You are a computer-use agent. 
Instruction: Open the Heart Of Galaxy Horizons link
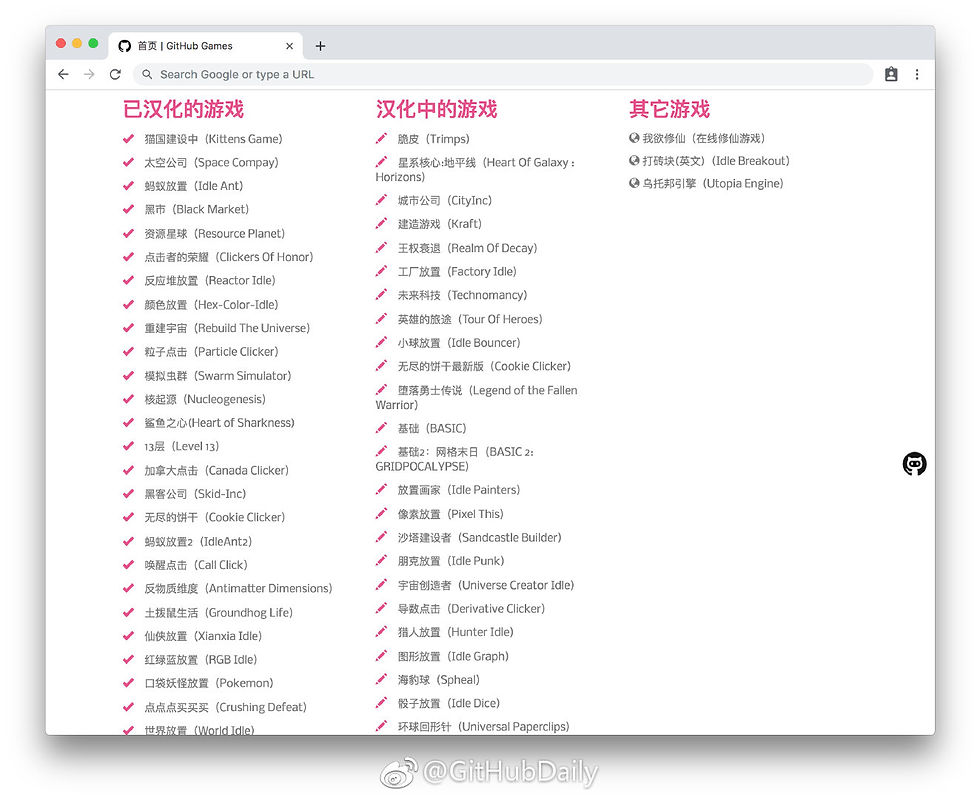pos(475,169)
